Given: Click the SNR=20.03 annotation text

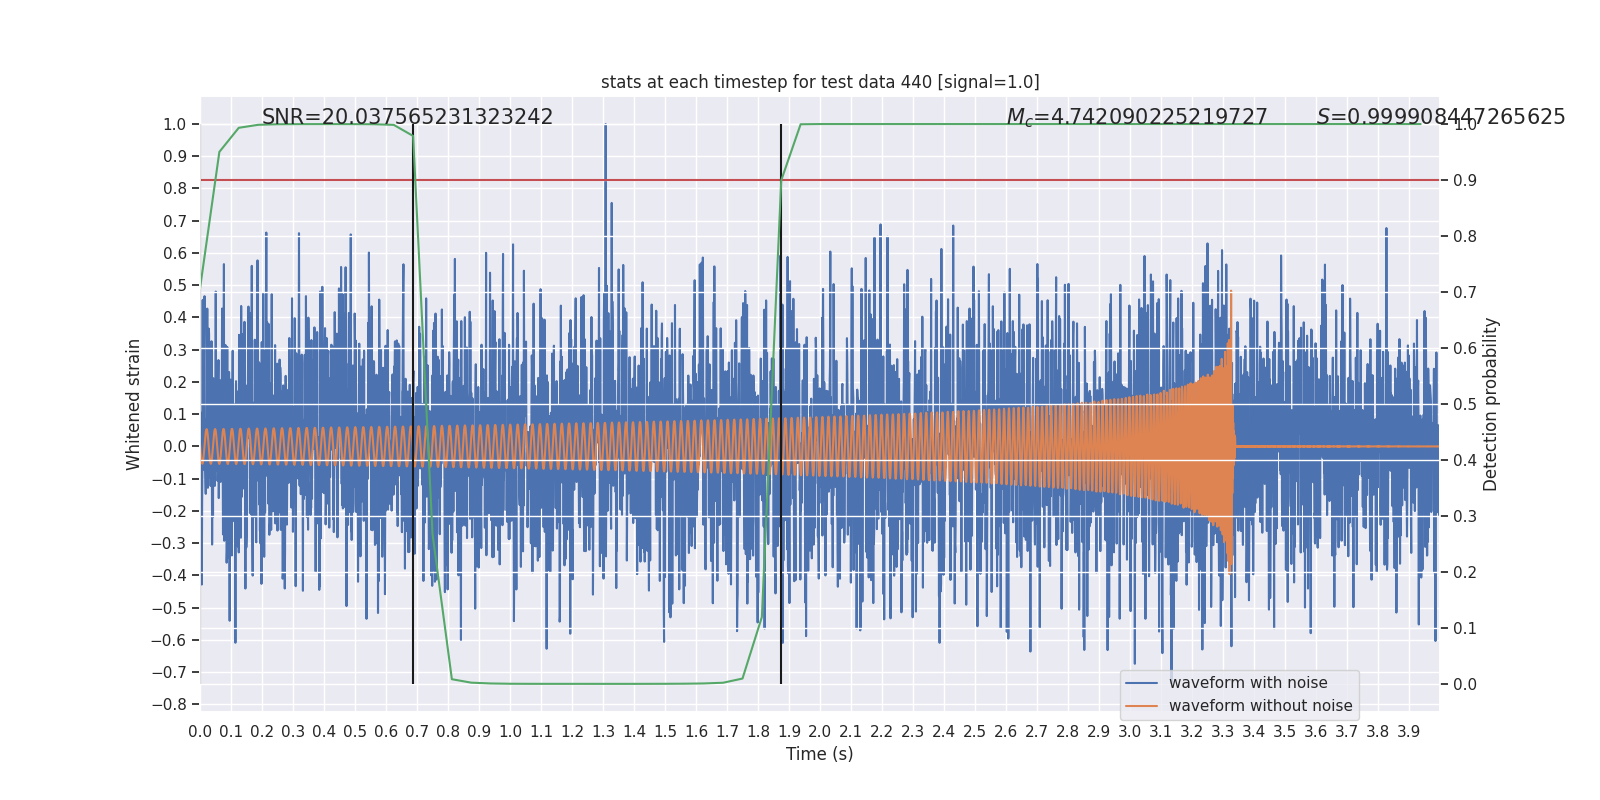Looking at the screenshot, I should pos(407,117).
